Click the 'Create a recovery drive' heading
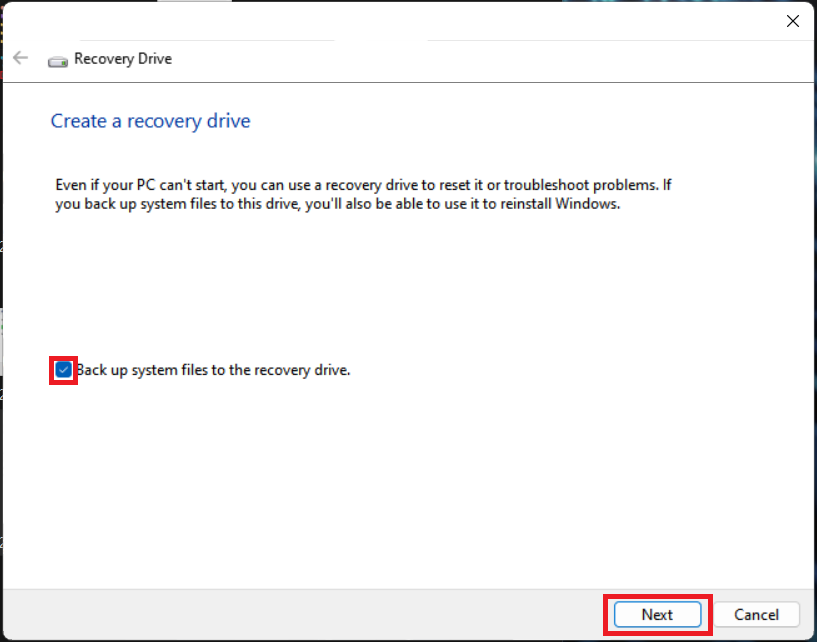Screen dimensions: 817x642 151,121
